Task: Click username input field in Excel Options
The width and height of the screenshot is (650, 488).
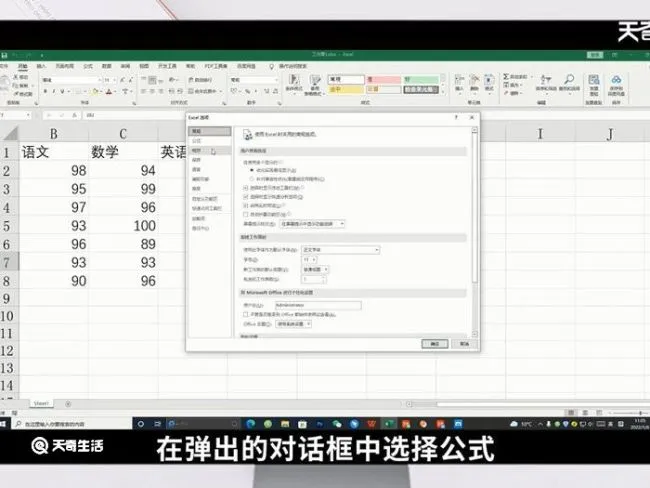Action: point(318,305)
